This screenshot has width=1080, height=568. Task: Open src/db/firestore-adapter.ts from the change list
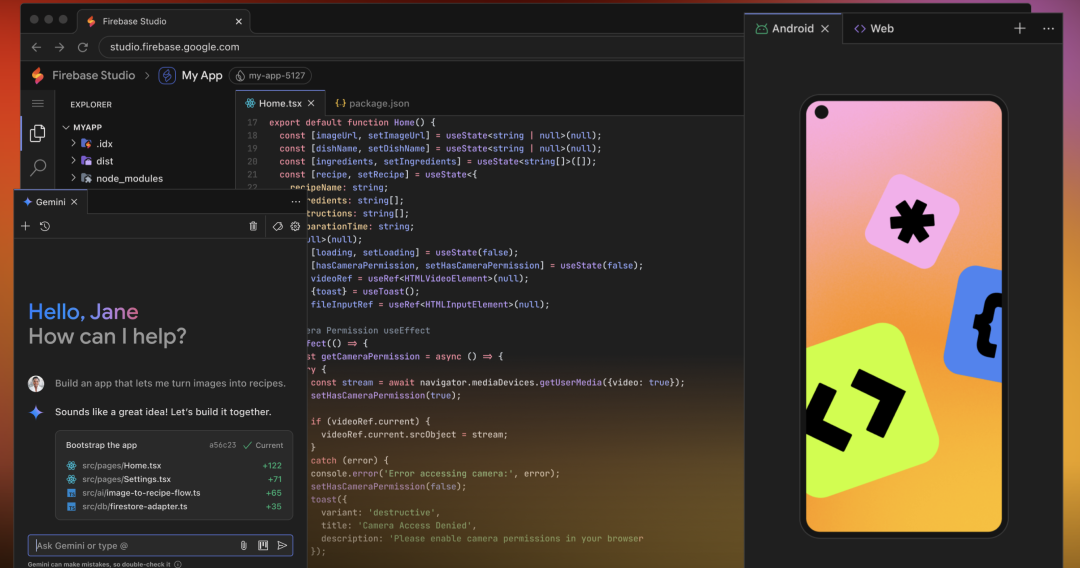(134, 507)
